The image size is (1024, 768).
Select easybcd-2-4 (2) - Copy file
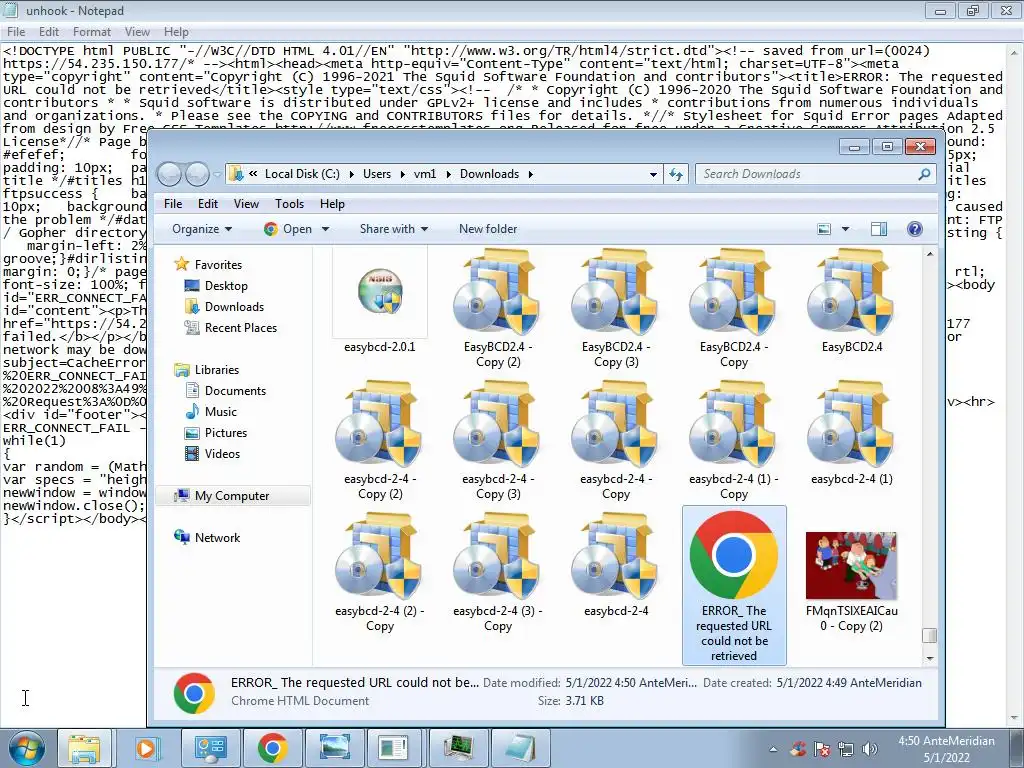click(x=380, y=572)
